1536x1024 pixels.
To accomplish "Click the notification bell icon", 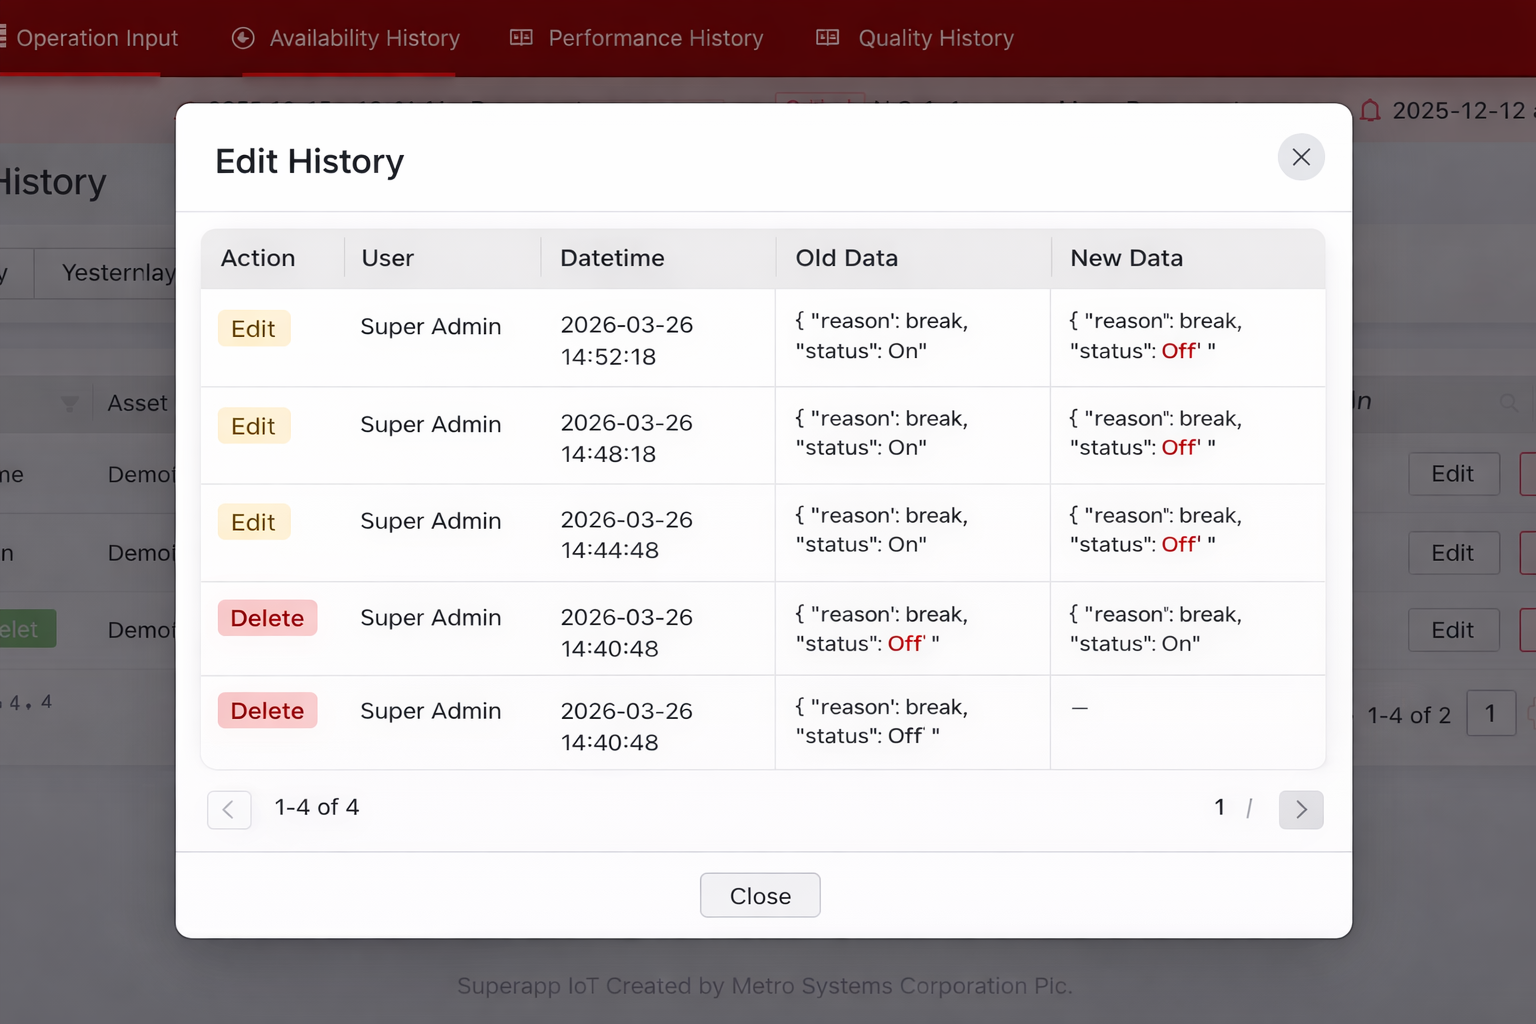I will 1370,110.
